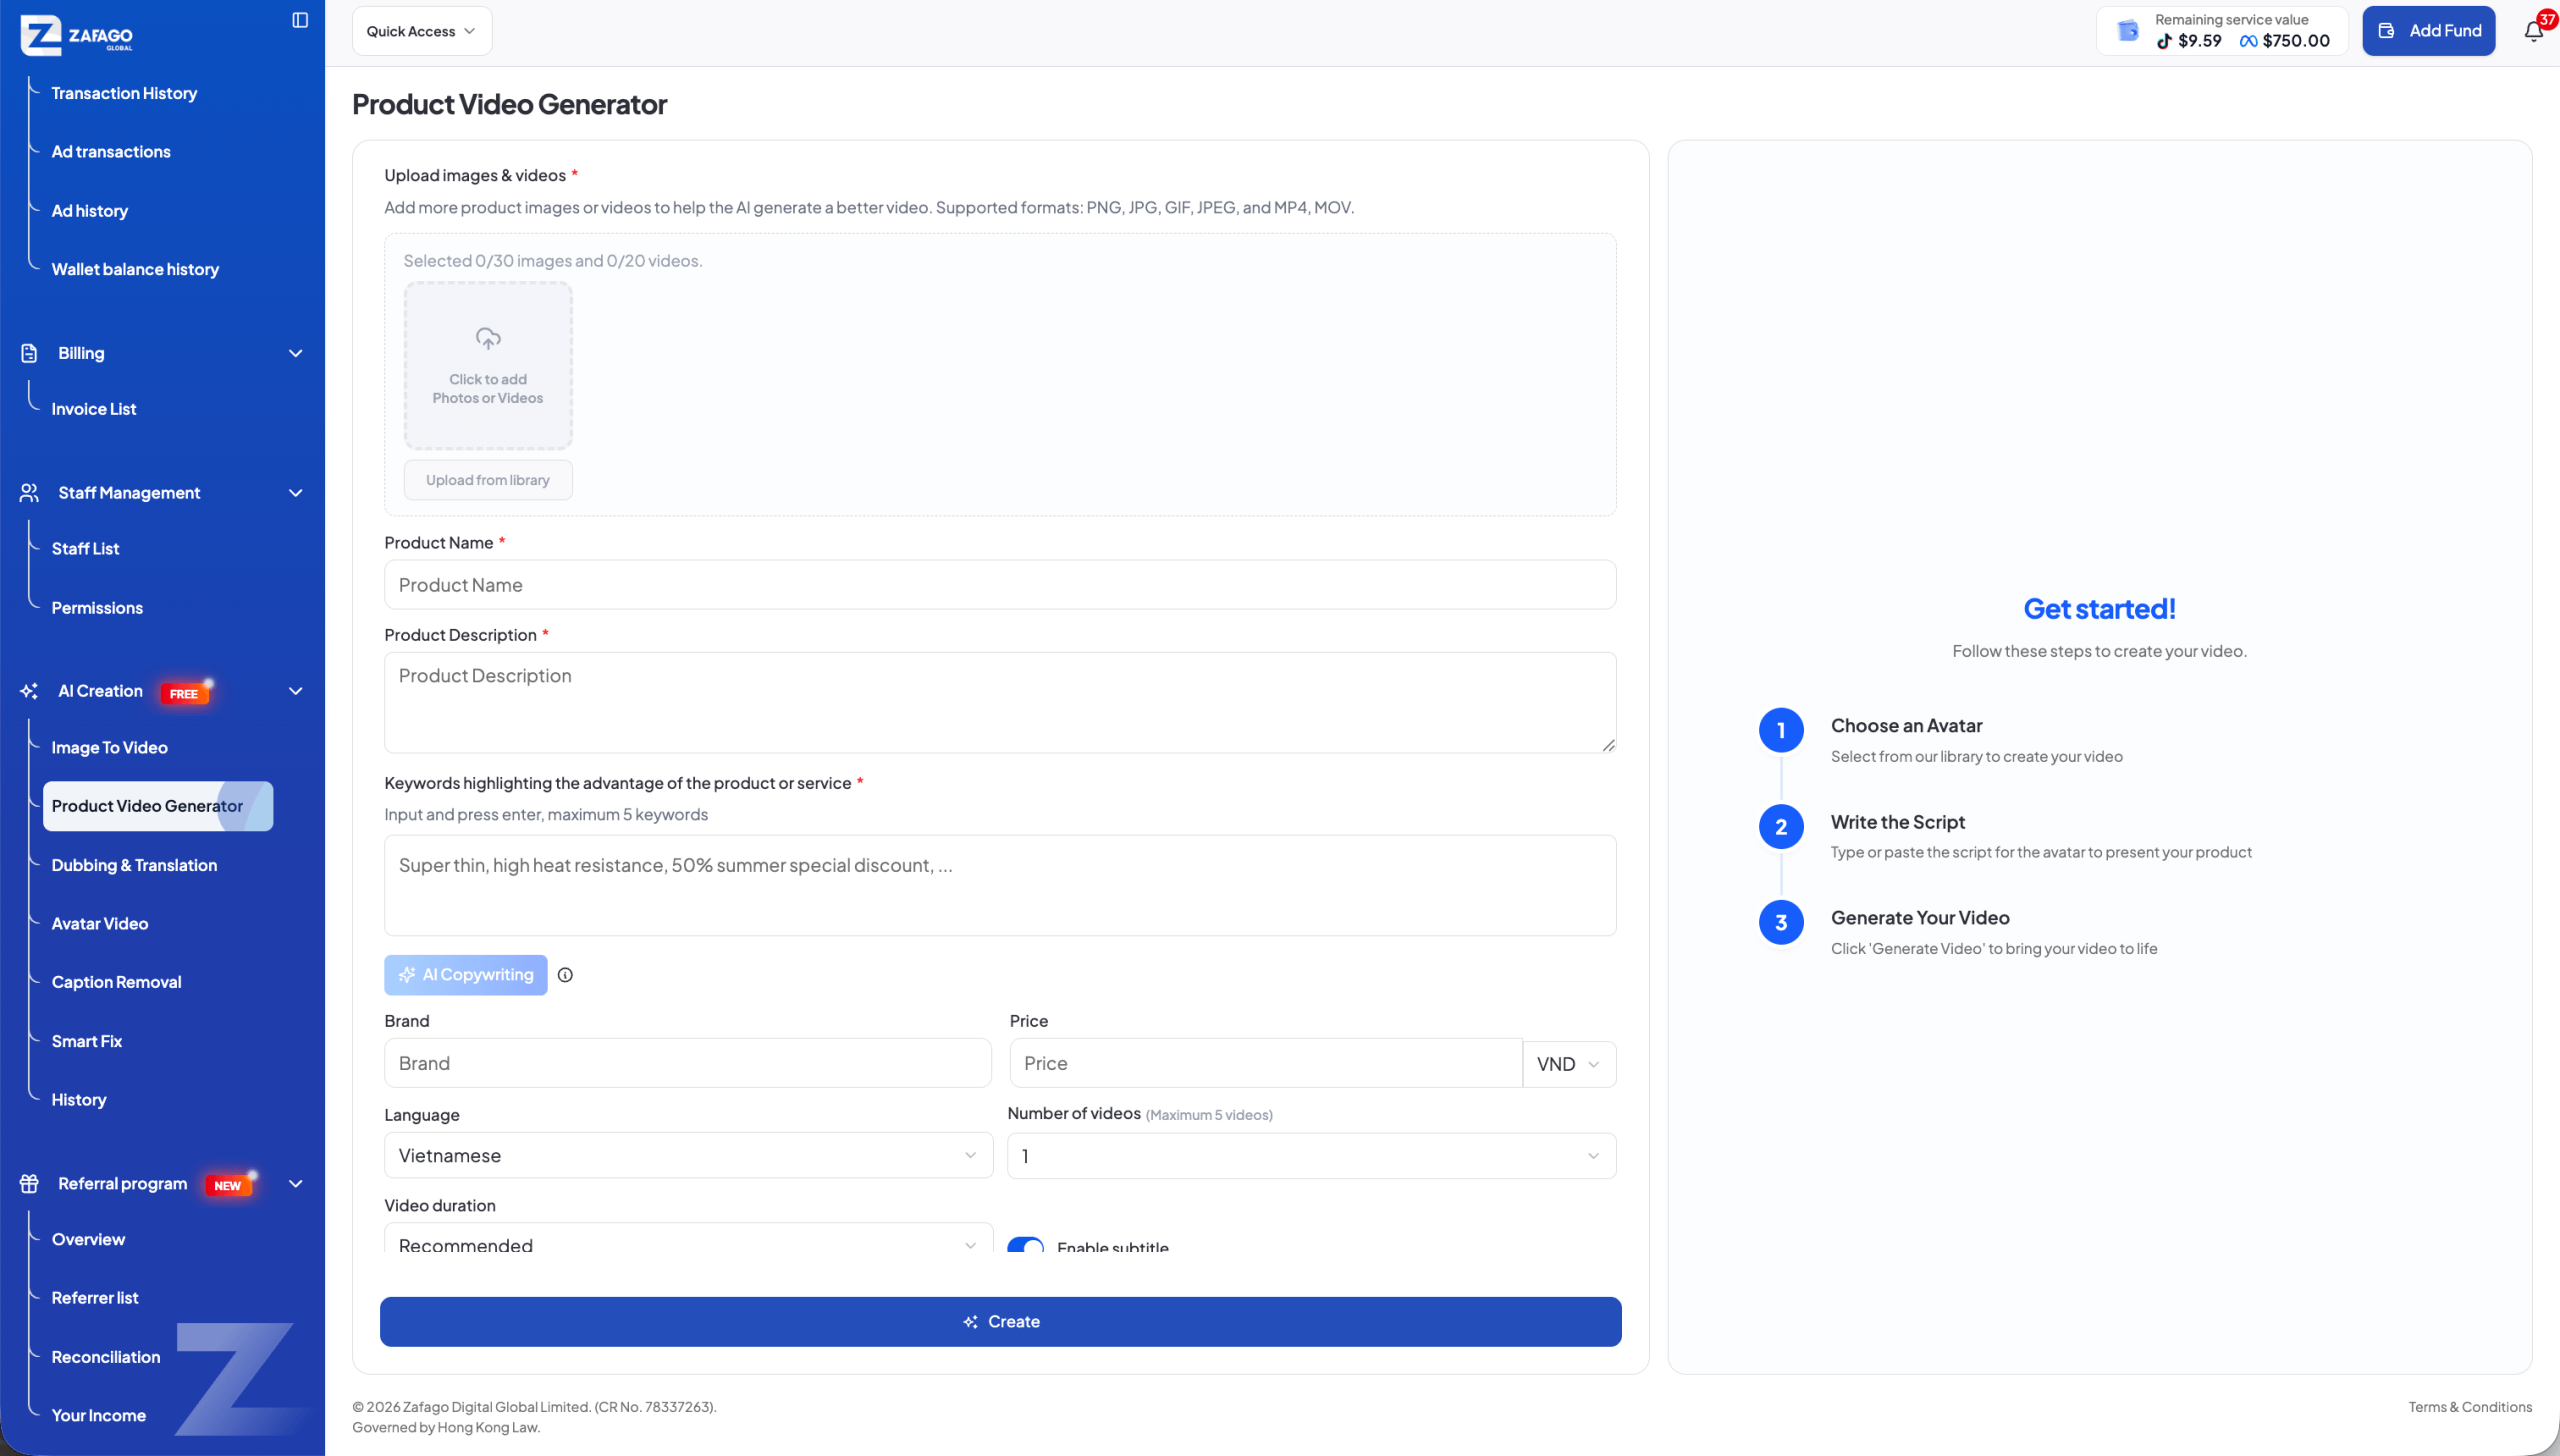
Task: Click the AI Copywriting info icon
Action: click(x=565, y=975)
